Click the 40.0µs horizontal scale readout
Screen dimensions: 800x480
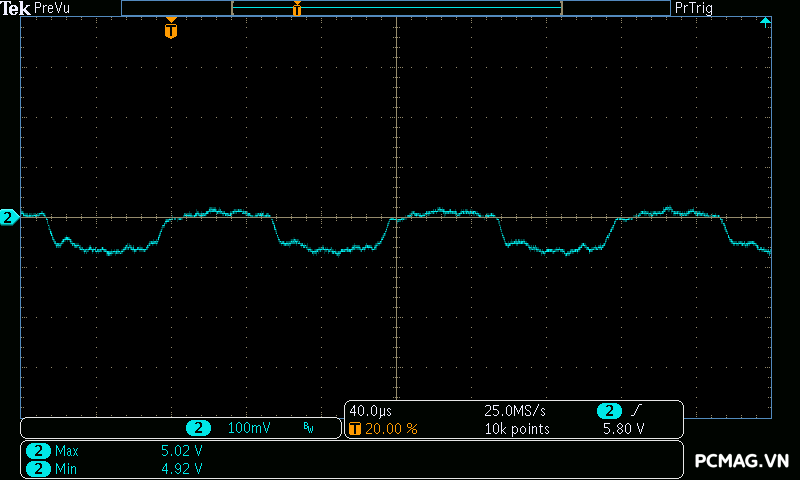(371, 411)
